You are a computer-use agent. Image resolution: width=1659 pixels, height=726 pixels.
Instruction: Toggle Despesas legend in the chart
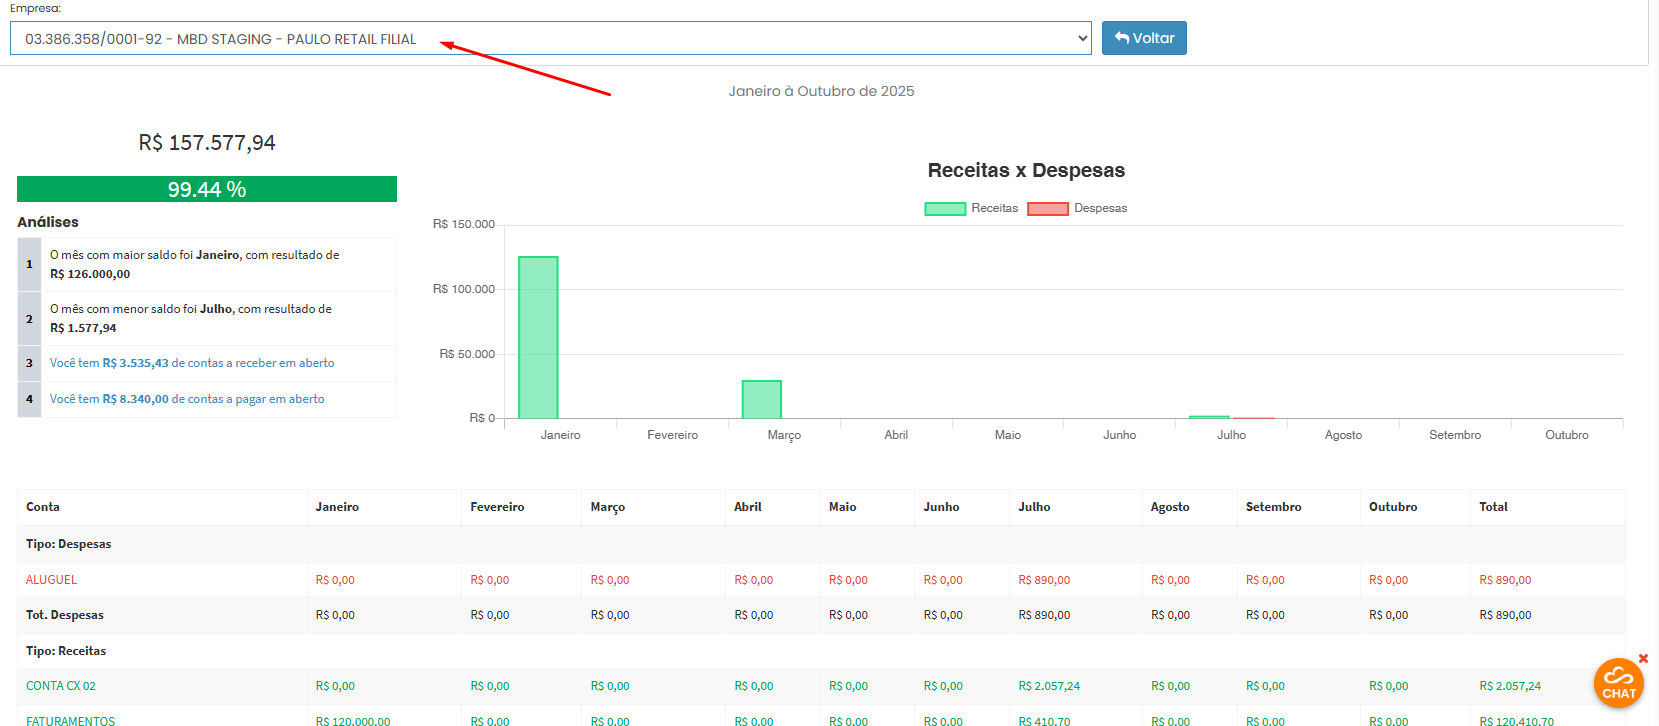click(1076, 208)
